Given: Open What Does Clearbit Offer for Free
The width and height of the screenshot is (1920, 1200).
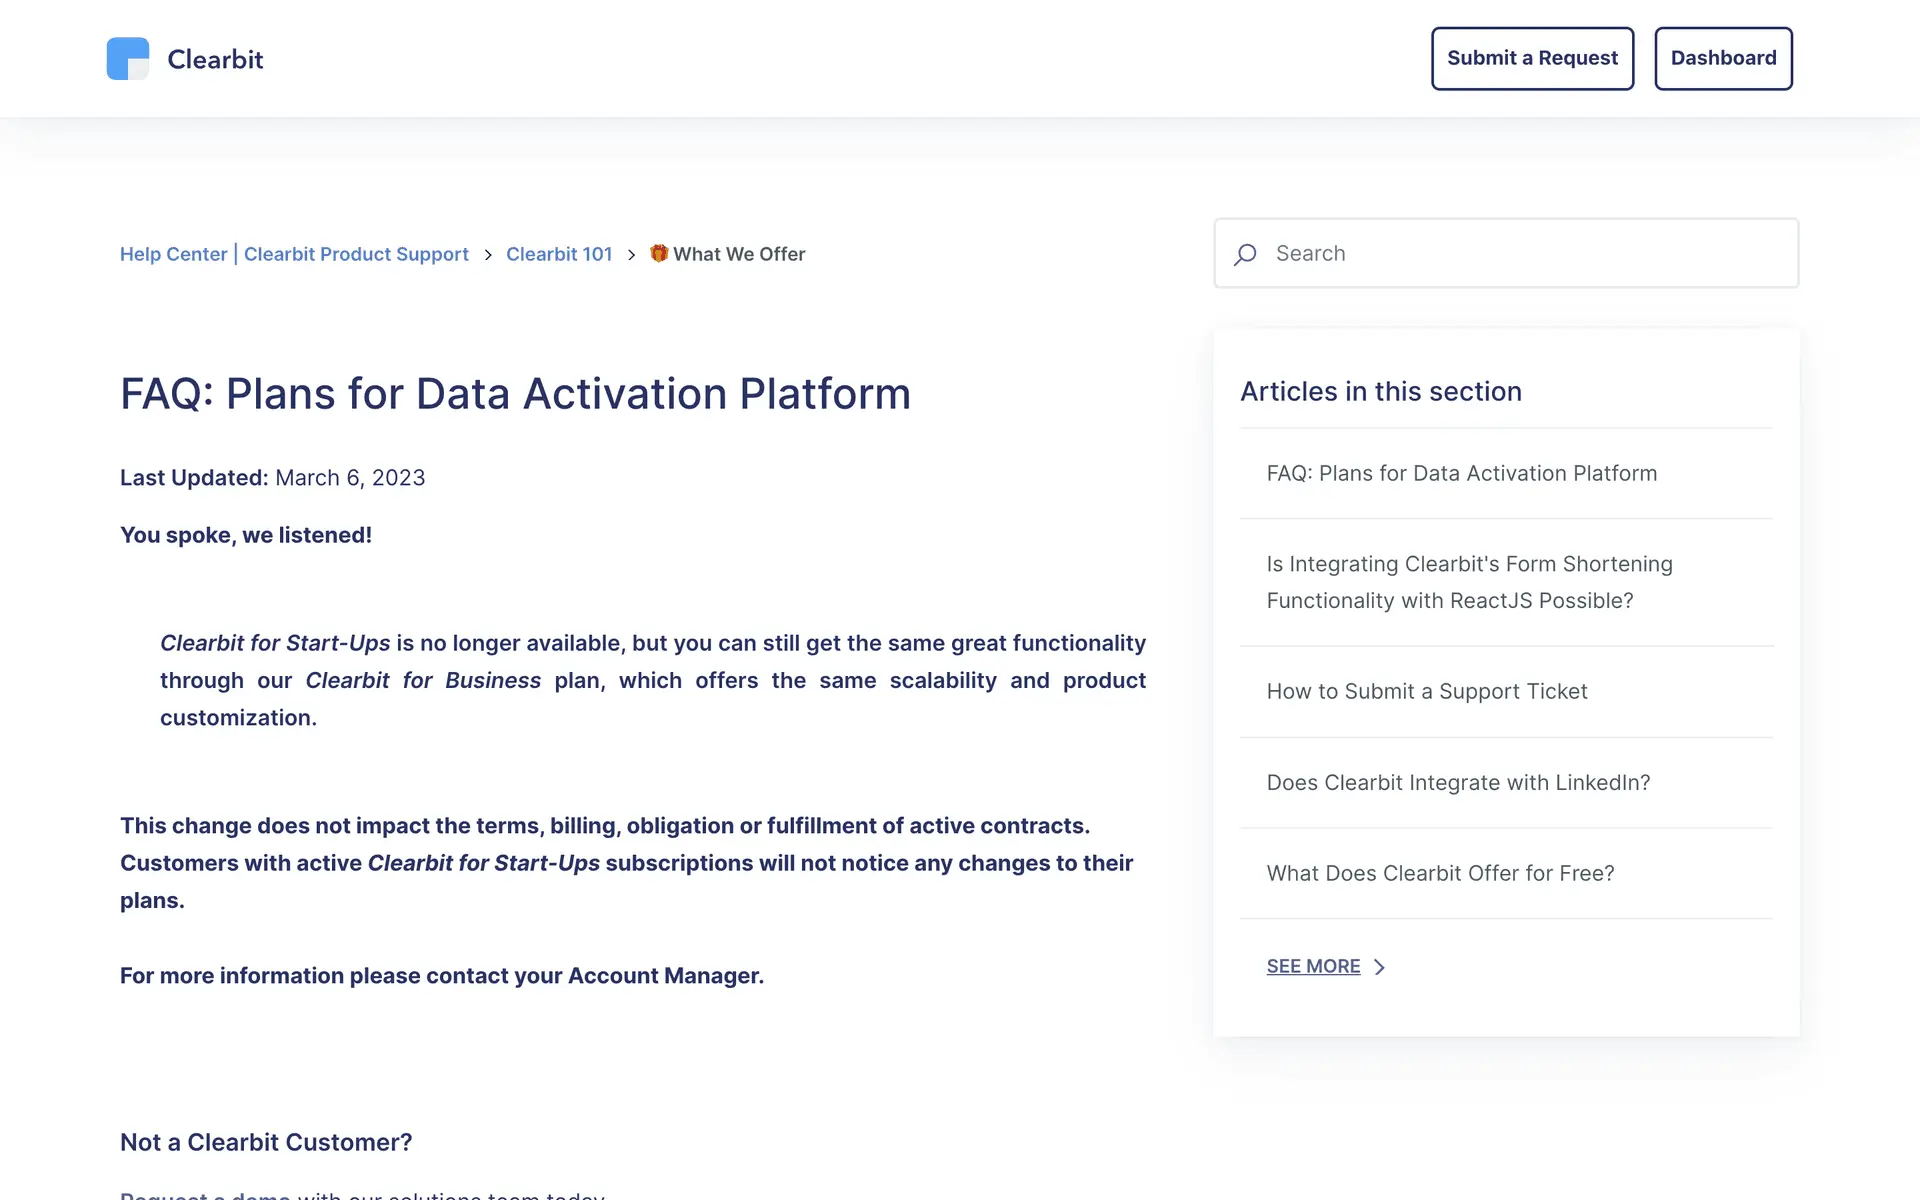Looking at the screenshot, I should tap(1439, 873).
